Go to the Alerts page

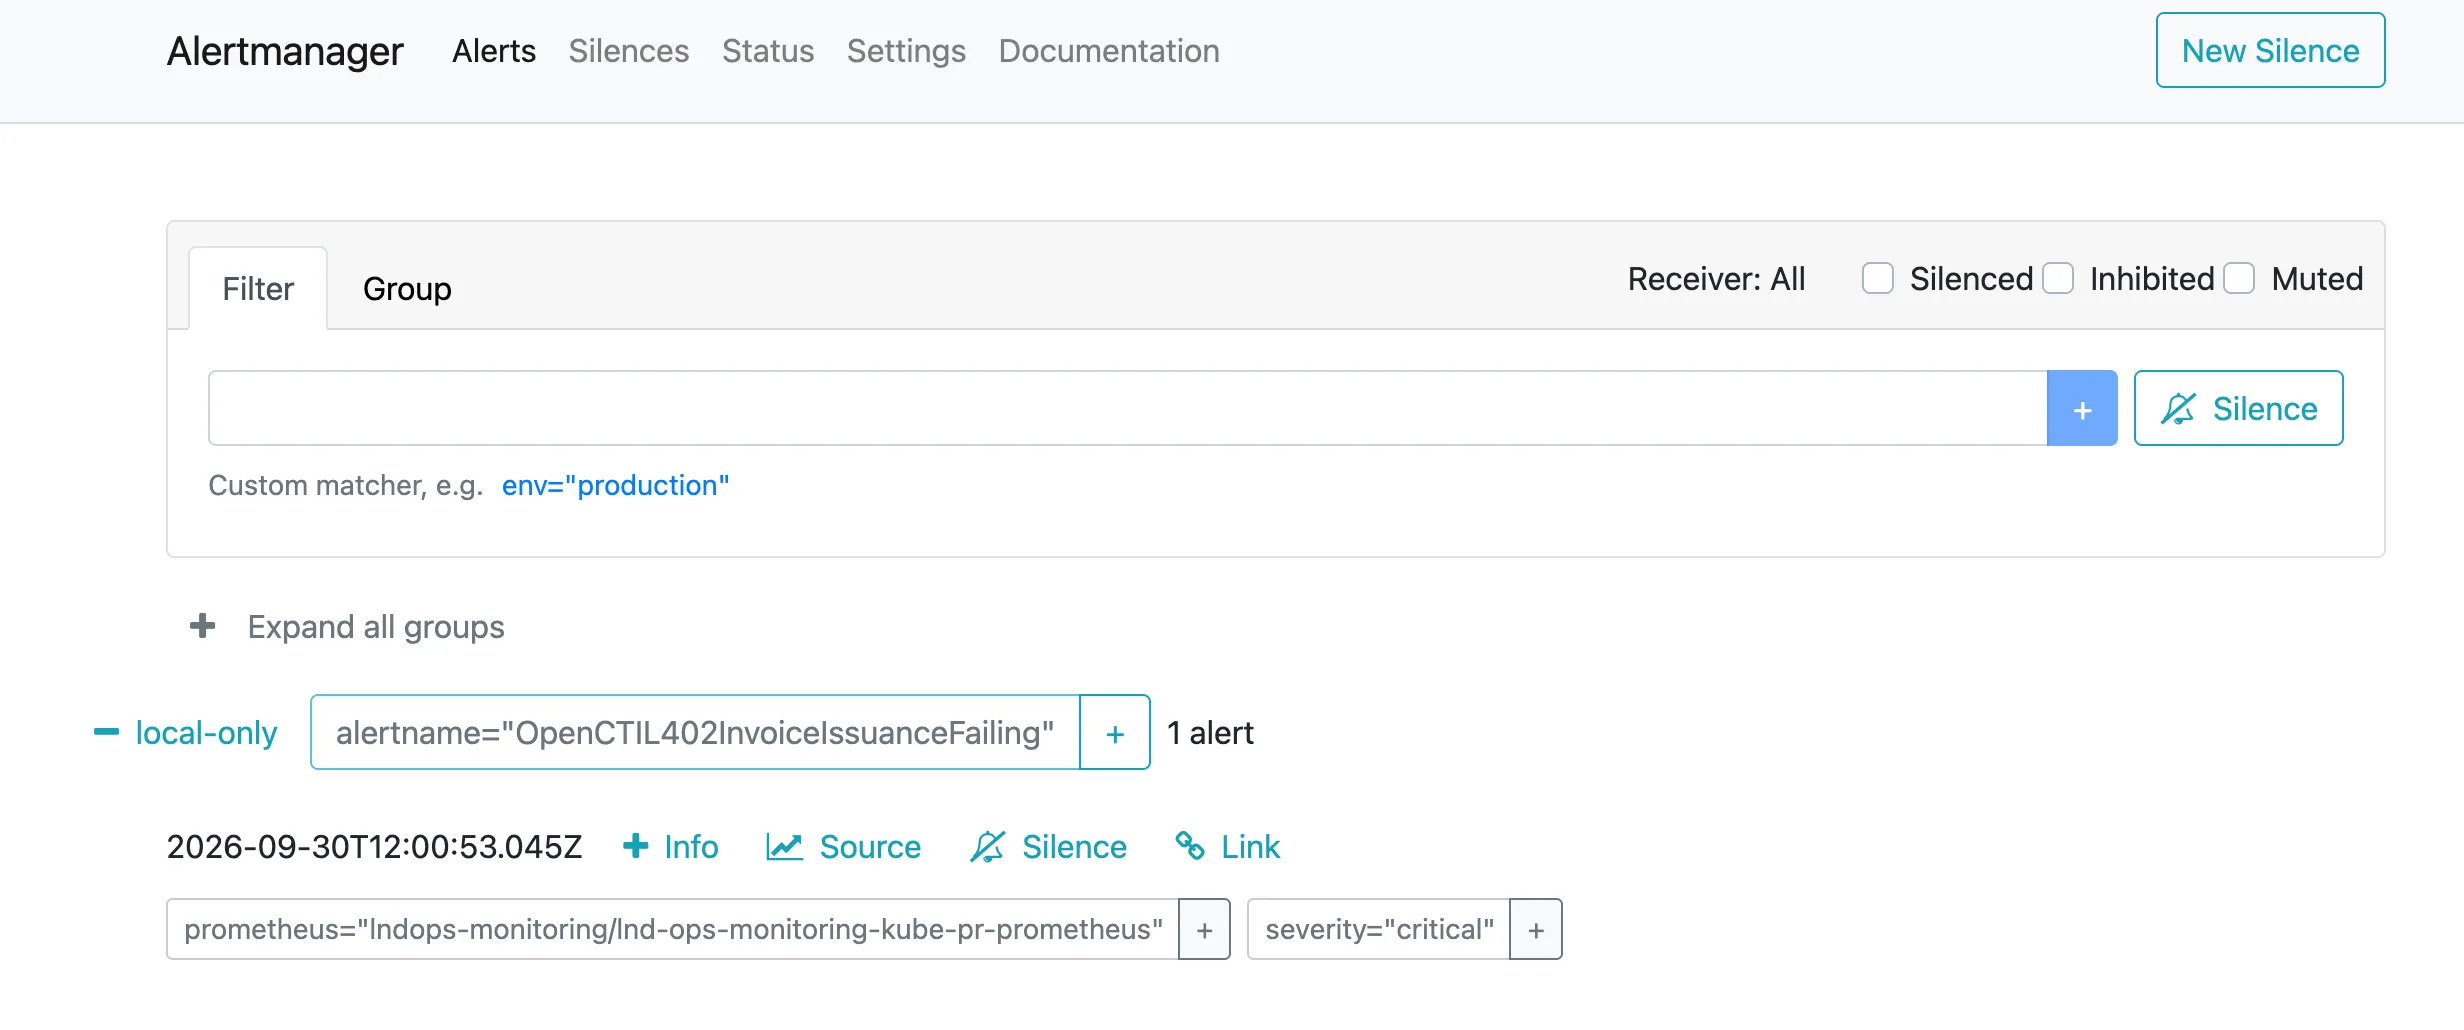pyautogui.click(x=494, y=51)
